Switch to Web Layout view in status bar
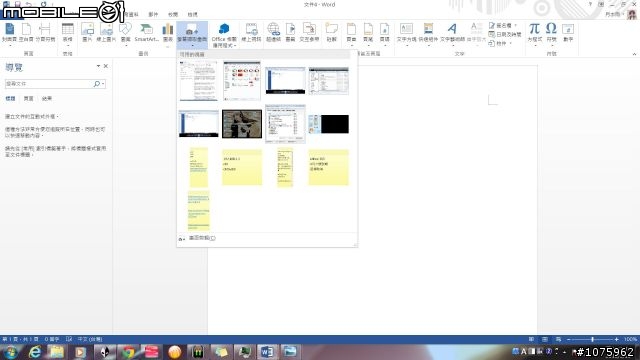The height and width of the screenshot is (360, 640). 558,340
